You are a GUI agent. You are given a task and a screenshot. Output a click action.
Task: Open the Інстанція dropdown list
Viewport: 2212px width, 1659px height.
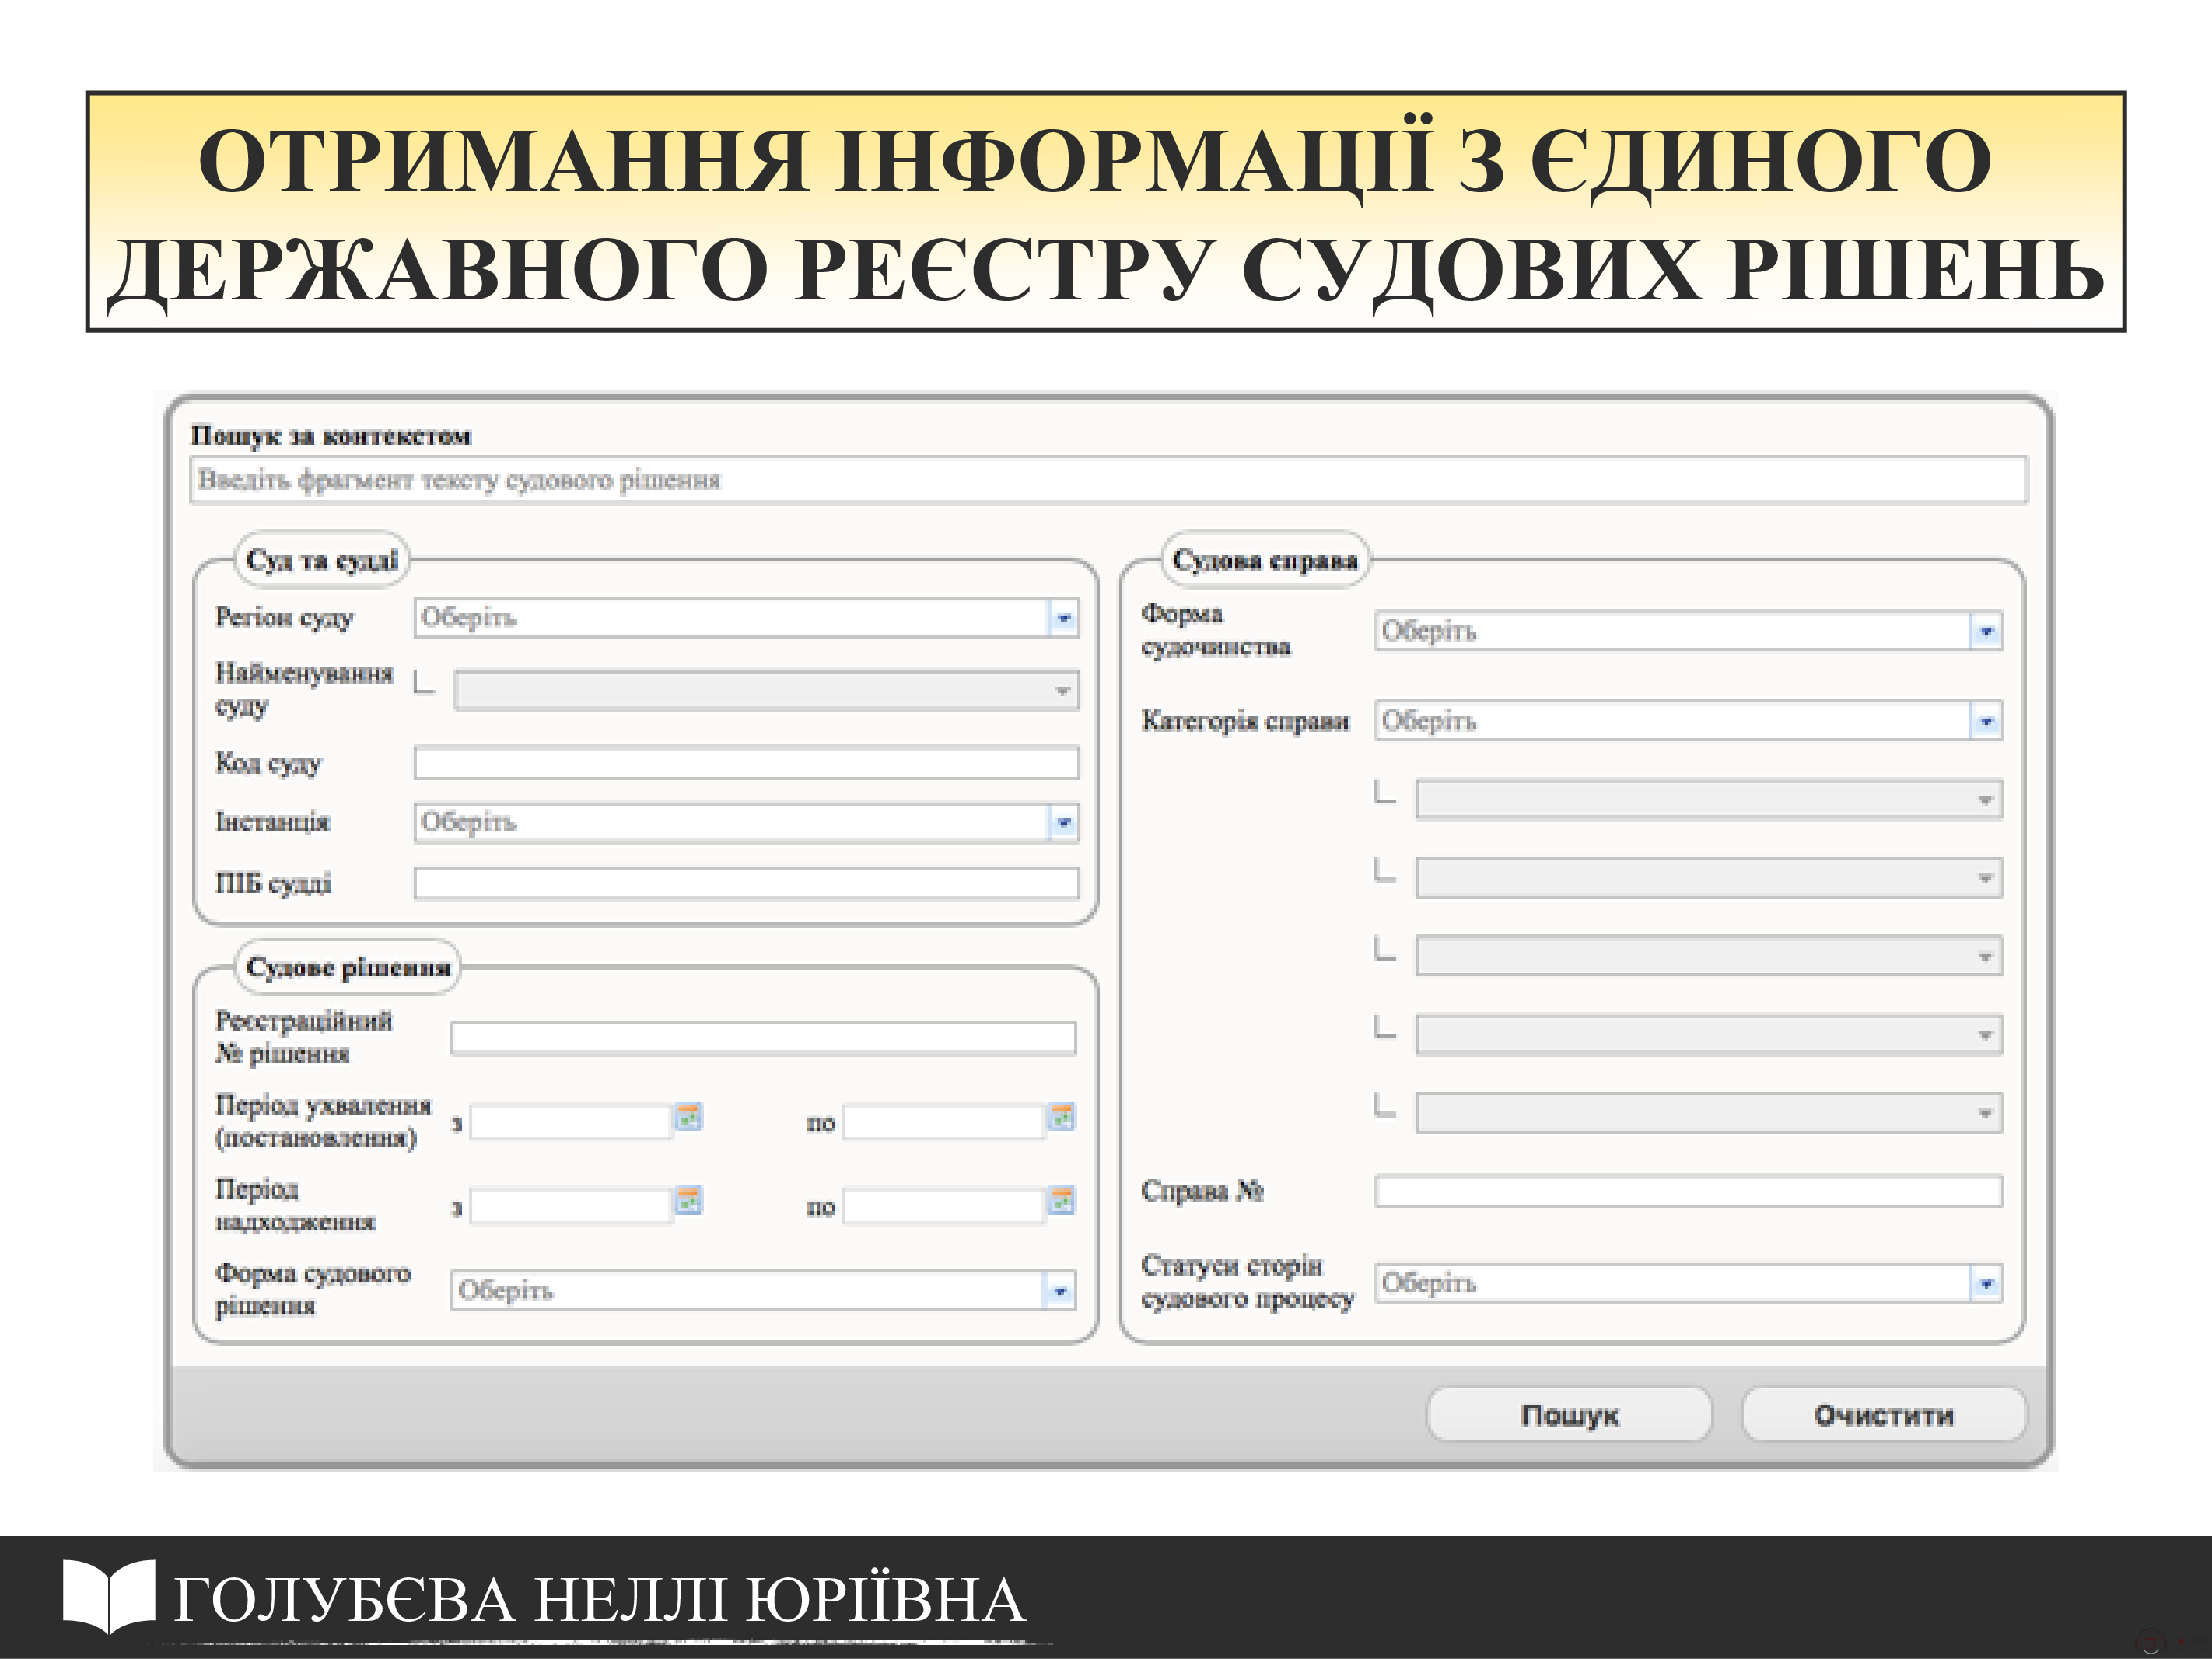point(1063,823)
